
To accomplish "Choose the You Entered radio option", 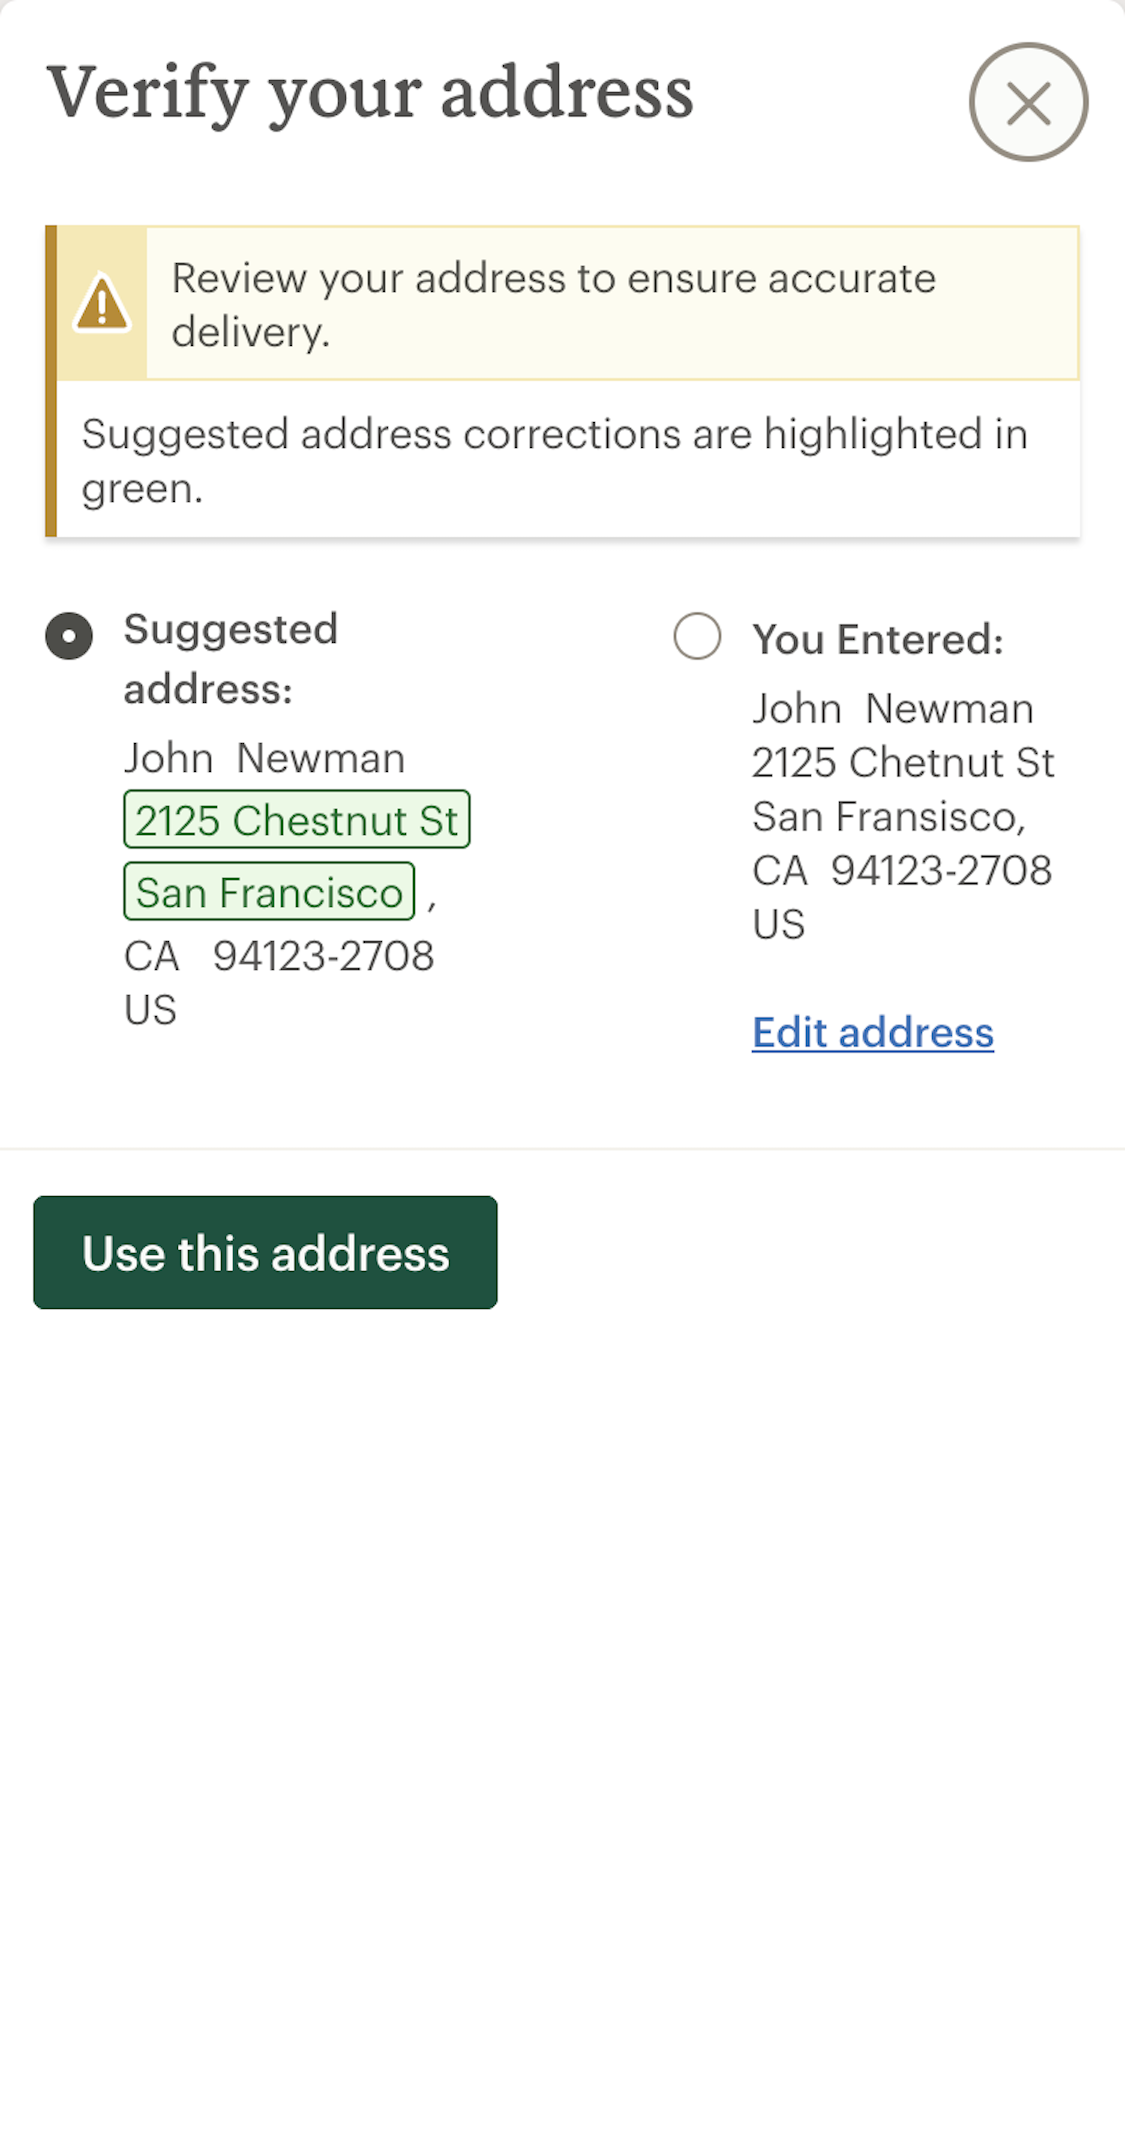I will click(x=697, y=636).
